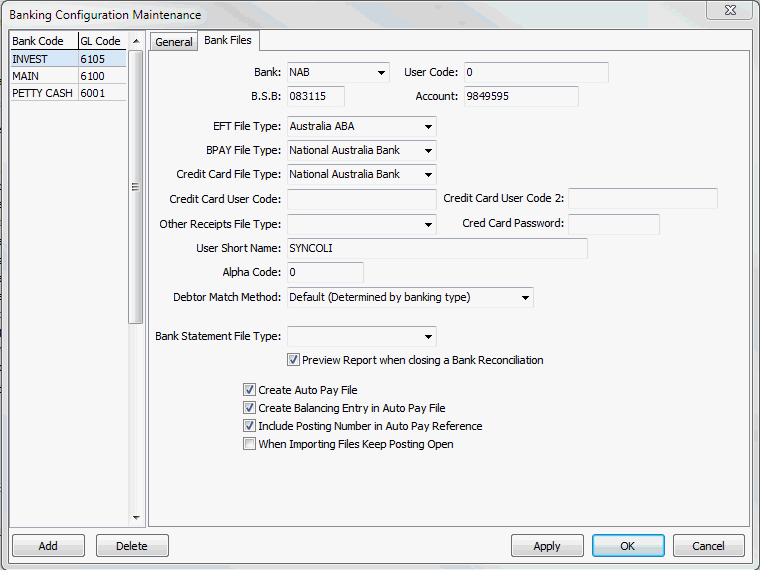Click the Cred Card Password field
Image resolution: width=760 pixels, height=570 pixels.
614,224
